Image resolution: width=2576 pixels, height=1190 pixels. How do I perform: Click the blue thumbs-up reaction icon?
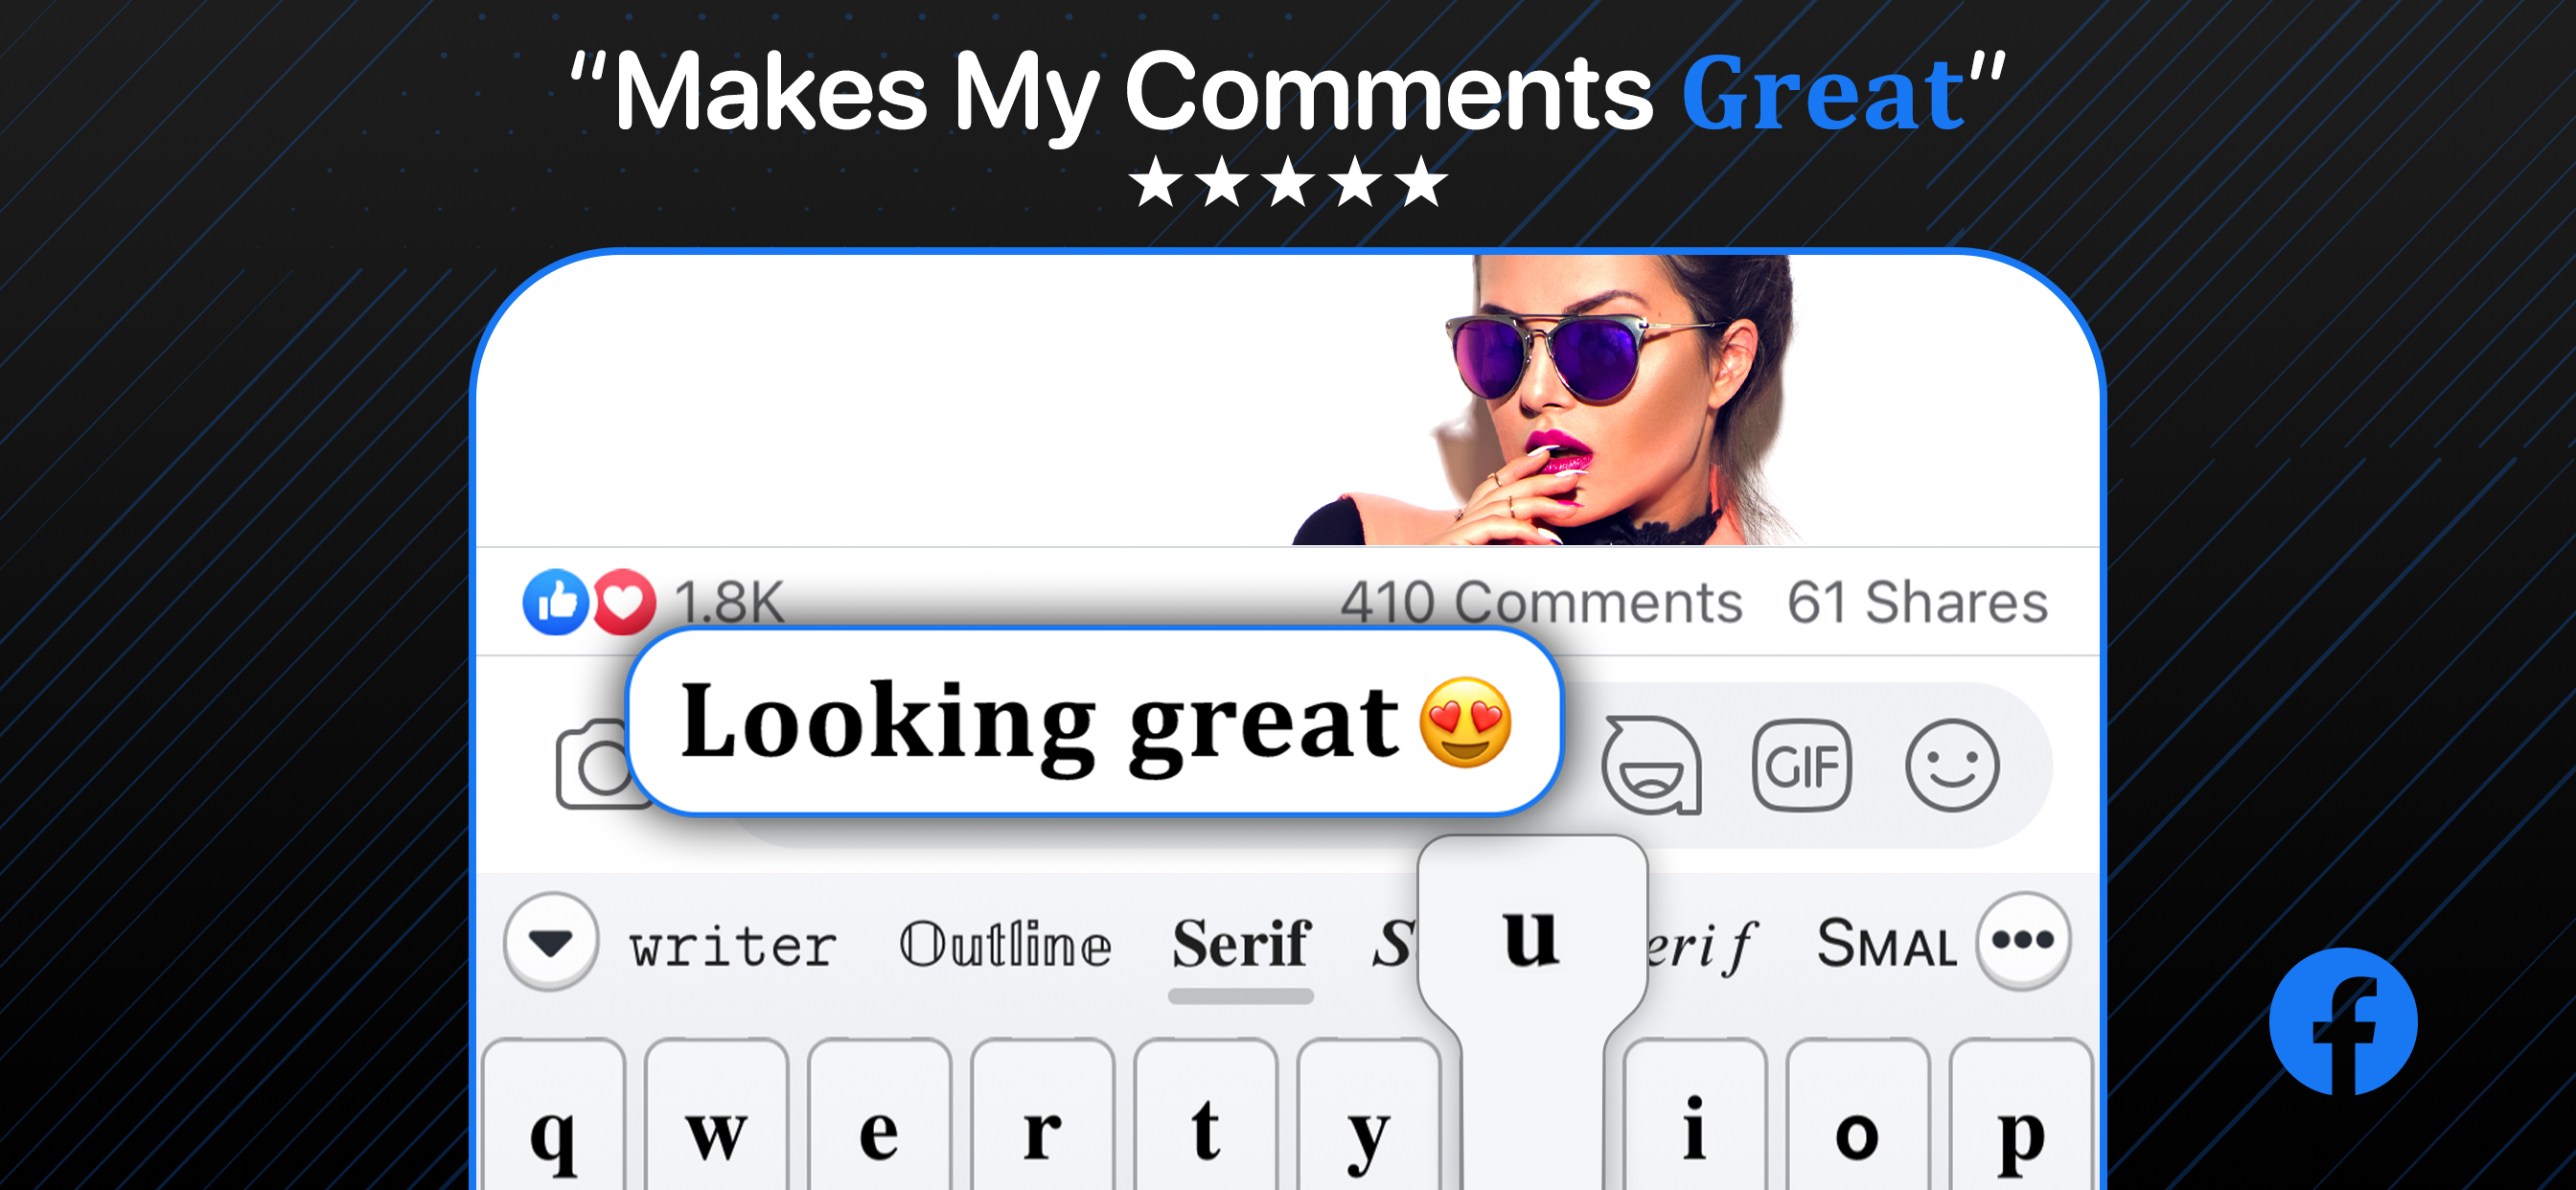555,602
